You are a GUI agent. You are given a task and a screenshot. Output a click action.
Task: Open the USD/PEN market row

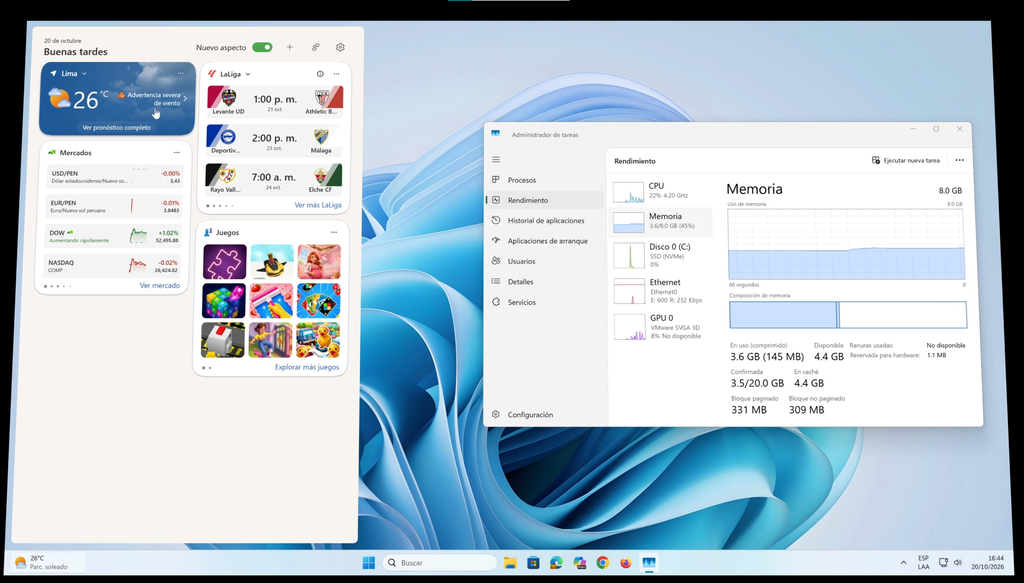114,176
